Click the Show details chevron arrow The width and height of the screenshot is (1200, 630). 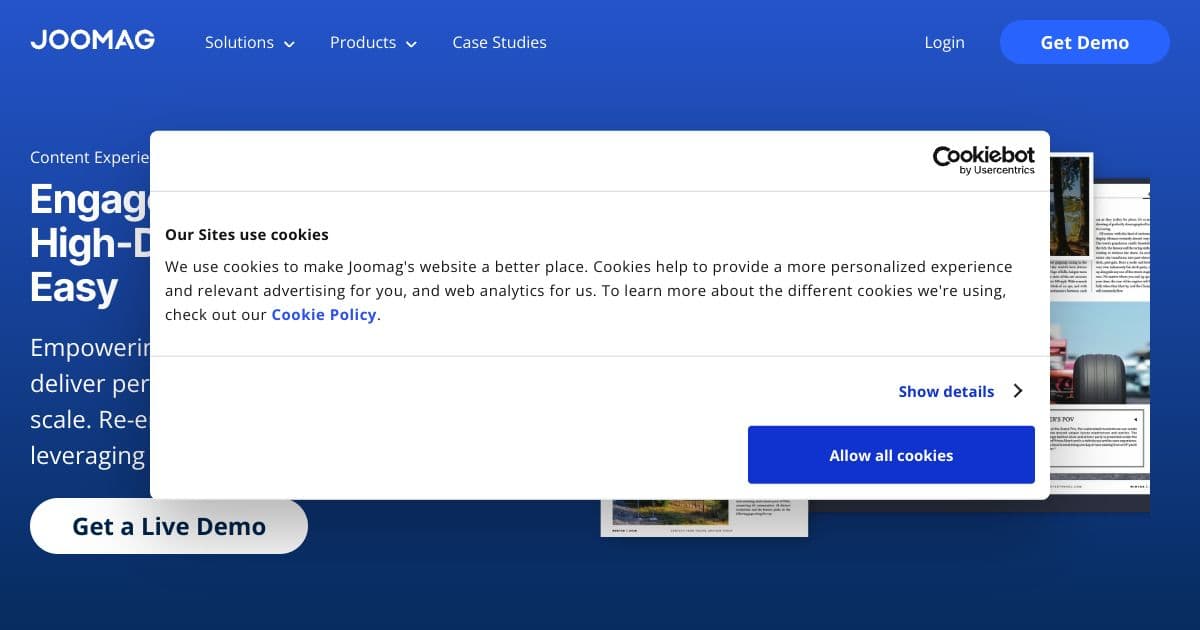coord(1018,391)
